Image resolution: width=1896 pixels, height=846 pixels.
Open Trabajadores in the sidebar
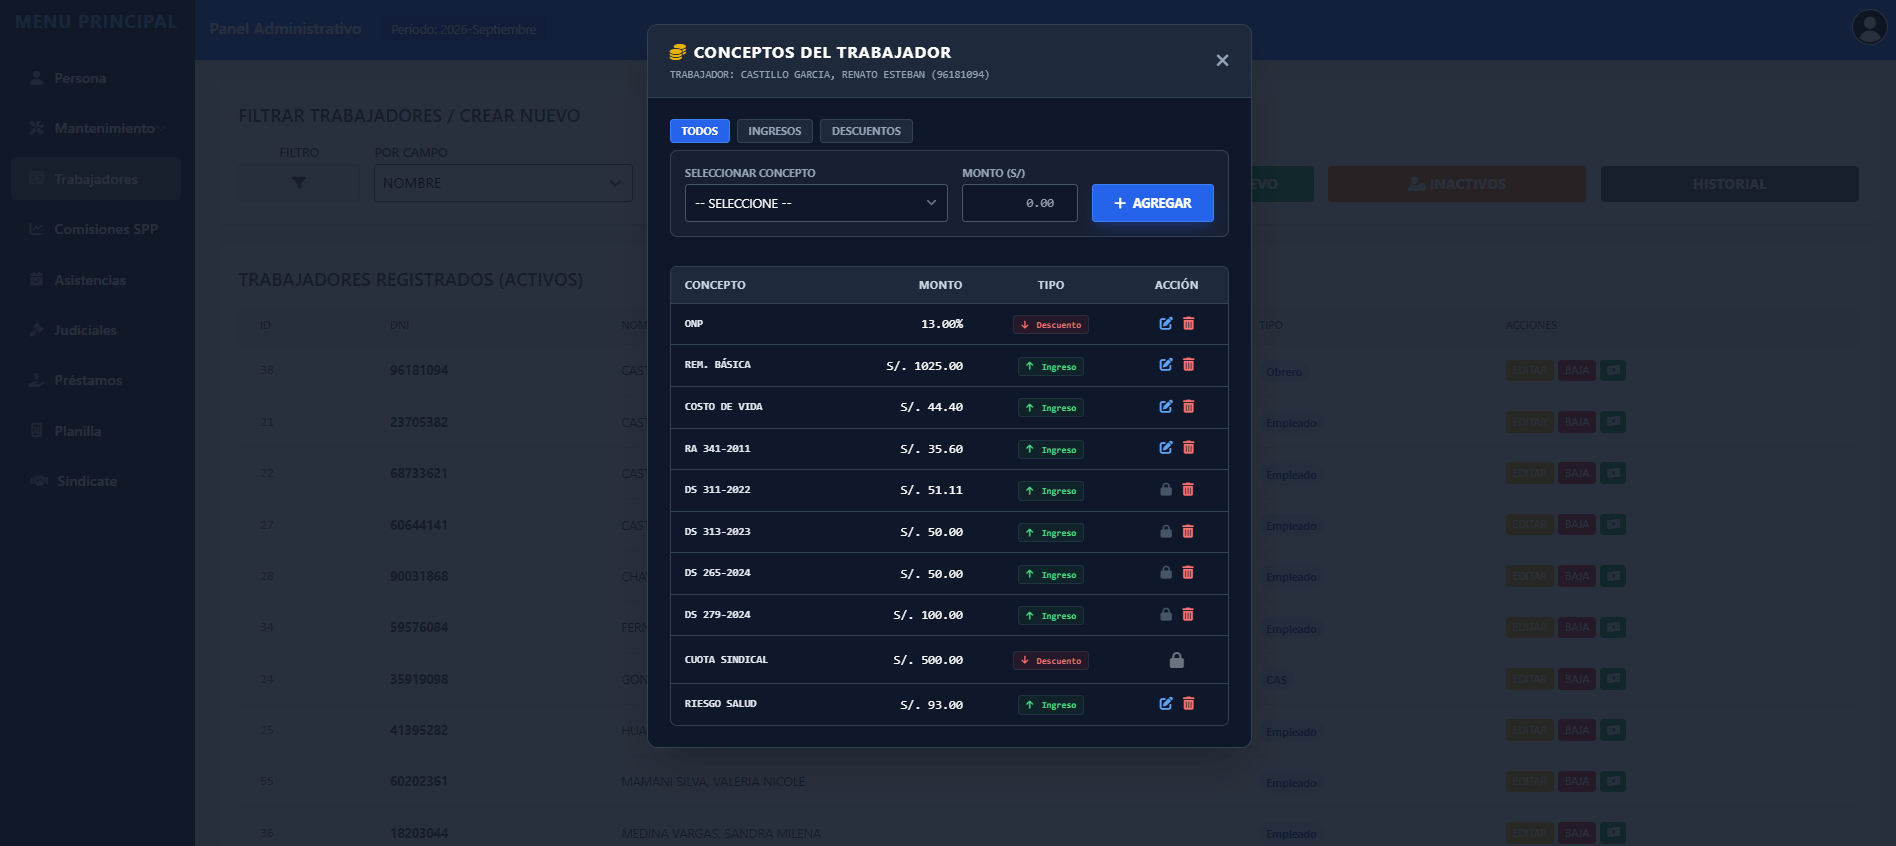(x=97, y=179)
